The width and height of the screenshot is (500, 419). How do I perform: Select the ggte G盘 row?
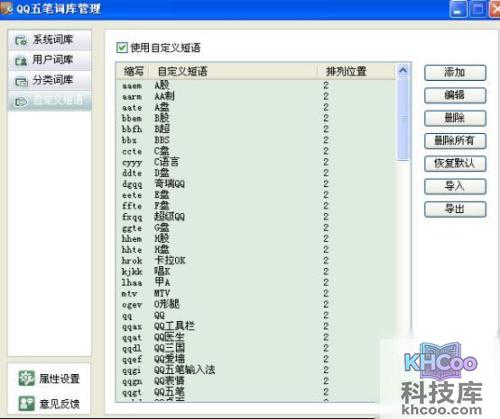point(256,228)
